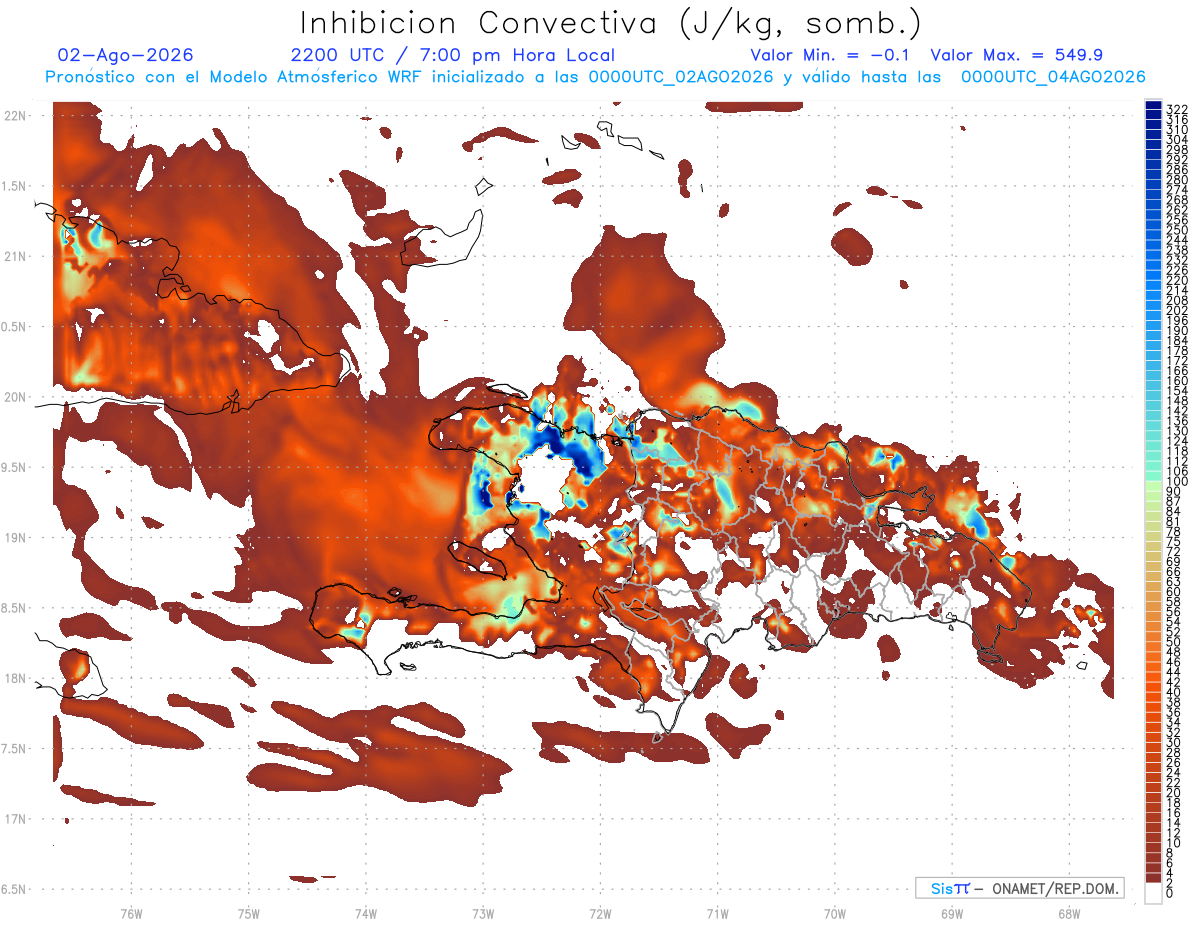Pick the white 0 swatch at the colorbar's base
1200x927 pixels.
tap(1153, 895)
